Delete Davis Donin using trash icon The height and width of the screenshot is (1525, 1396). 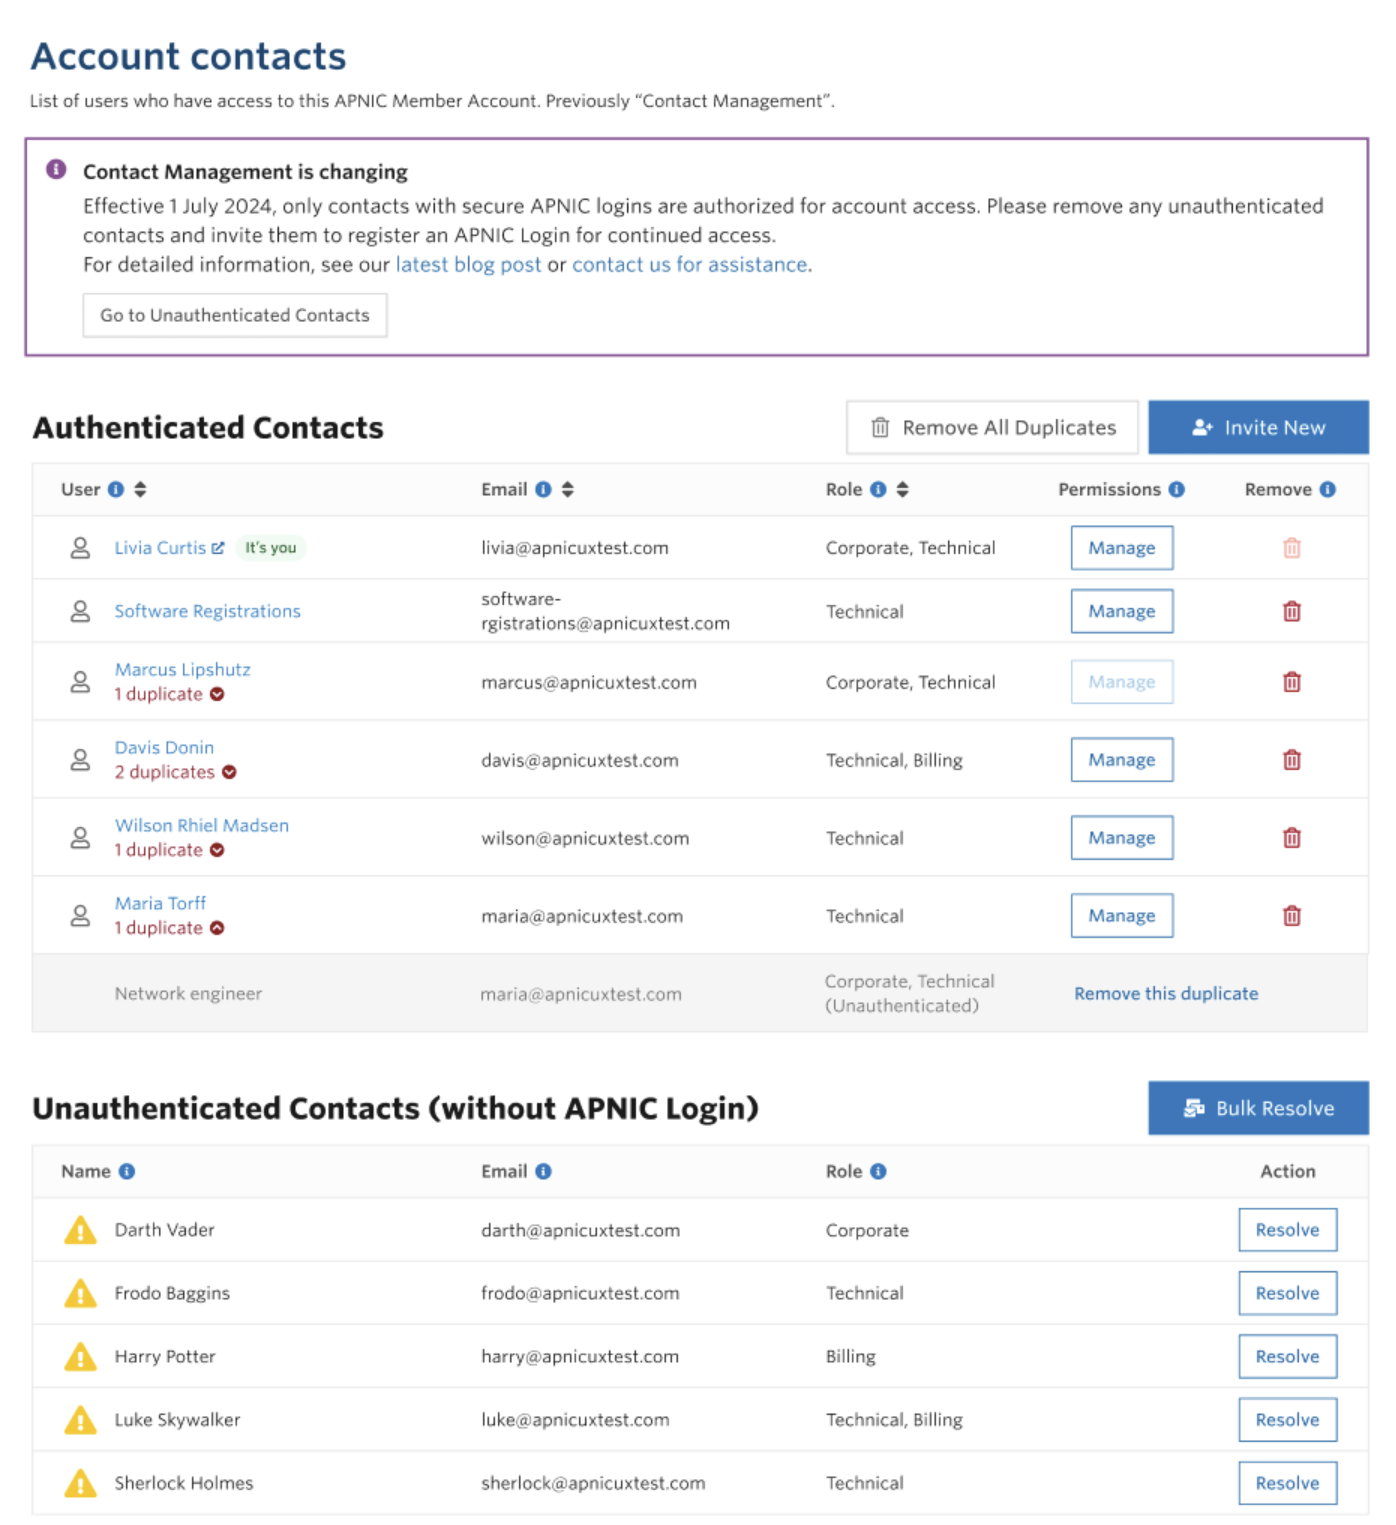tap(1291, 760)
